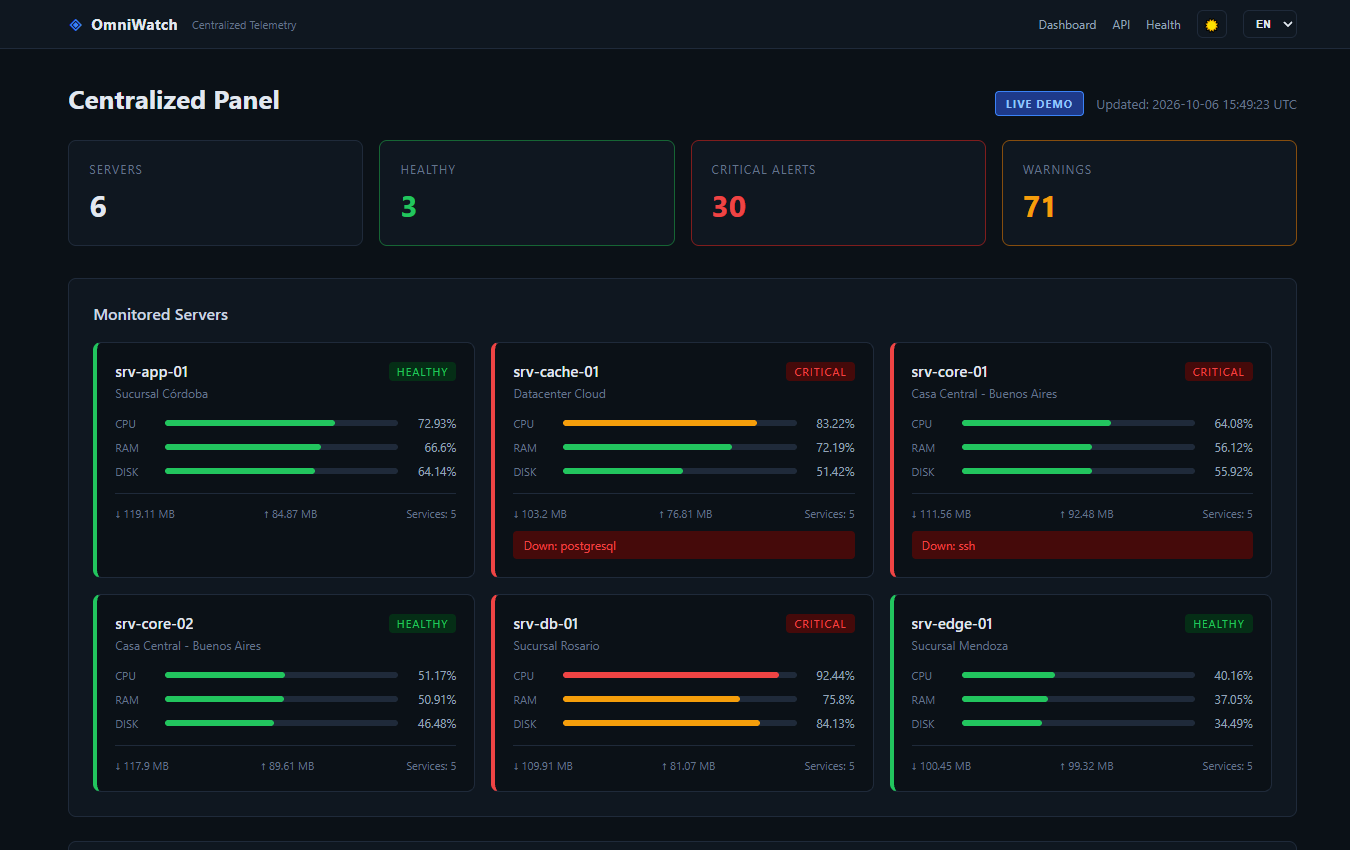Click the LIVE DEMO badge

1039,104
